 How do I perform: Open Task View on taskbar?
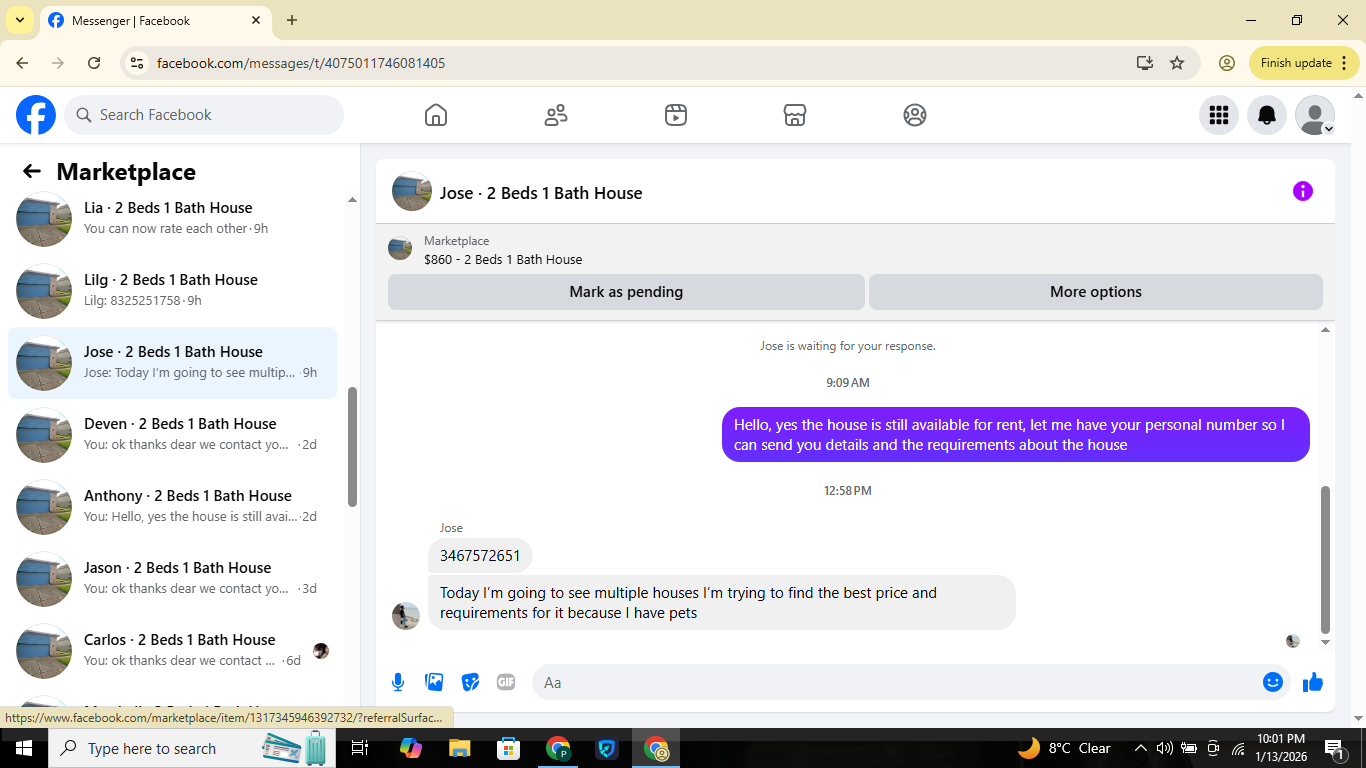pos(361,748)
